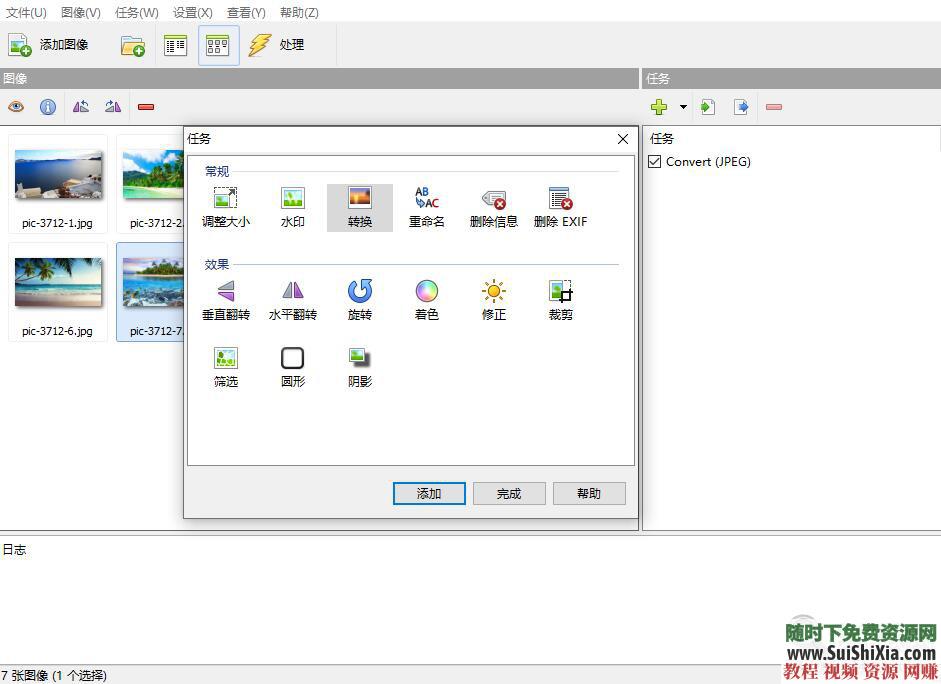Screen dimensions: 941x684
Task: Select the 重命名 rename task
Action: [427, 199]
